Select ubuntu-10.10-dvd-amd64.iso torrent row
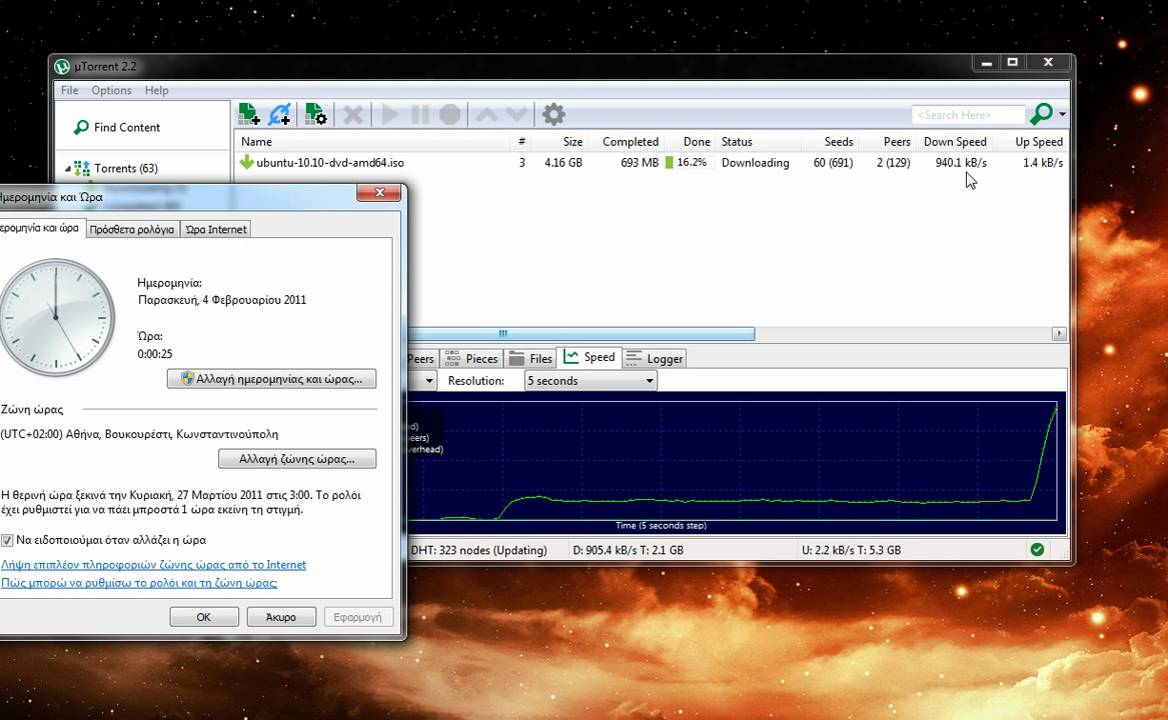 click(651, 162)
